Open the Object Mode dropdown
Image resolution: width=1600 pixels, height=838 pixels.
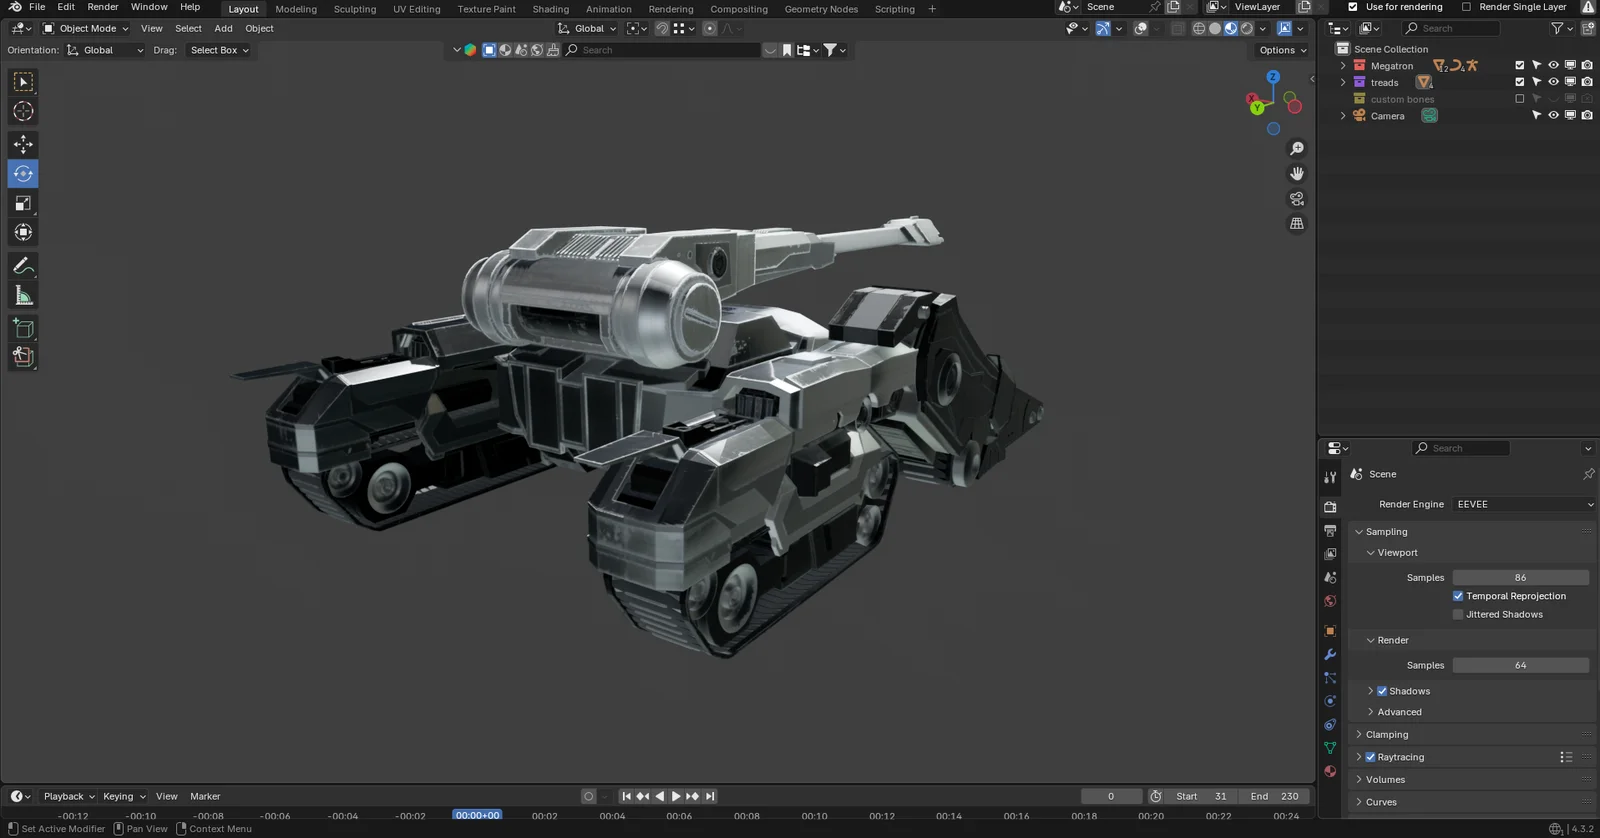tap(86, 29)
